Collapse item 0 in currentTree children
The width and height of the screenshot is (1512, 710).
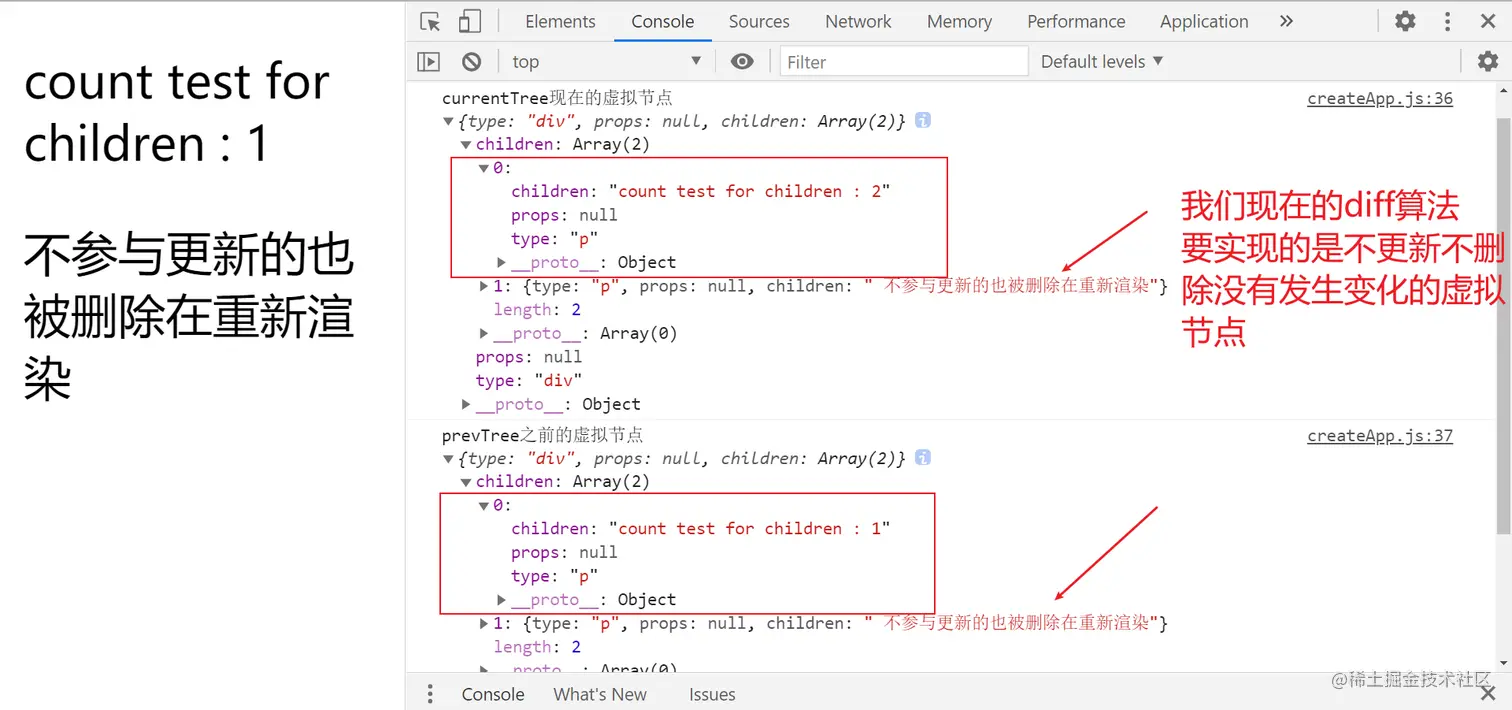coord(484,168)
